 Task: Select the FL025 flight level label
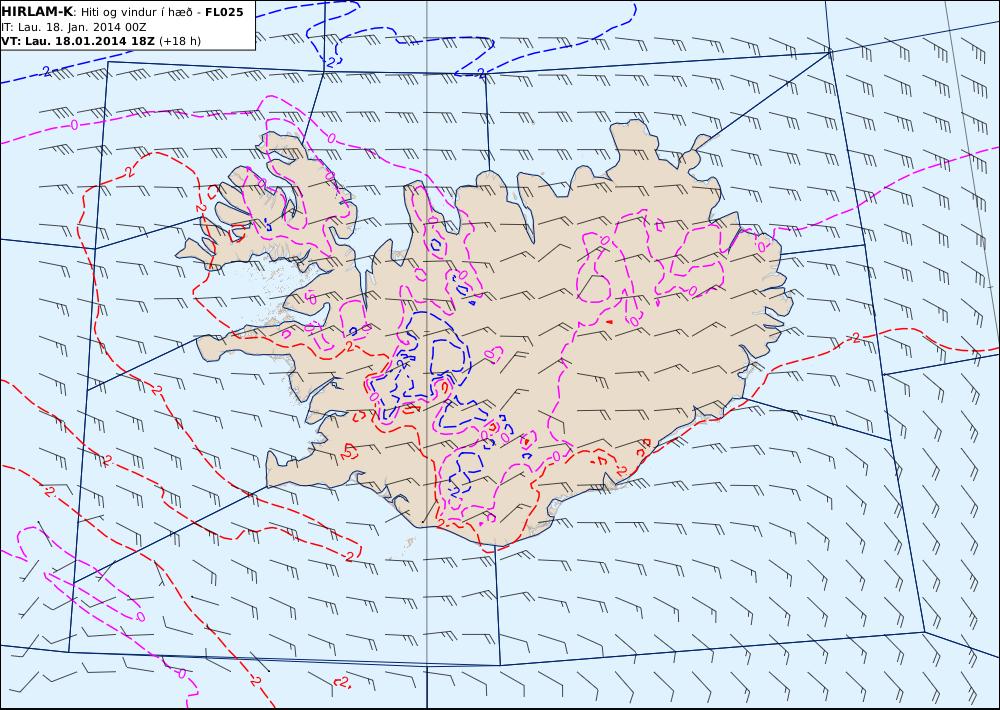pos(224,12)
